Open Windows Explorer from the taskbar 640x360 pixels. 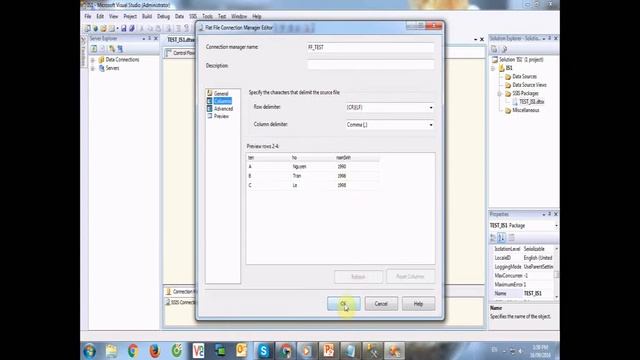coord(111,351)
